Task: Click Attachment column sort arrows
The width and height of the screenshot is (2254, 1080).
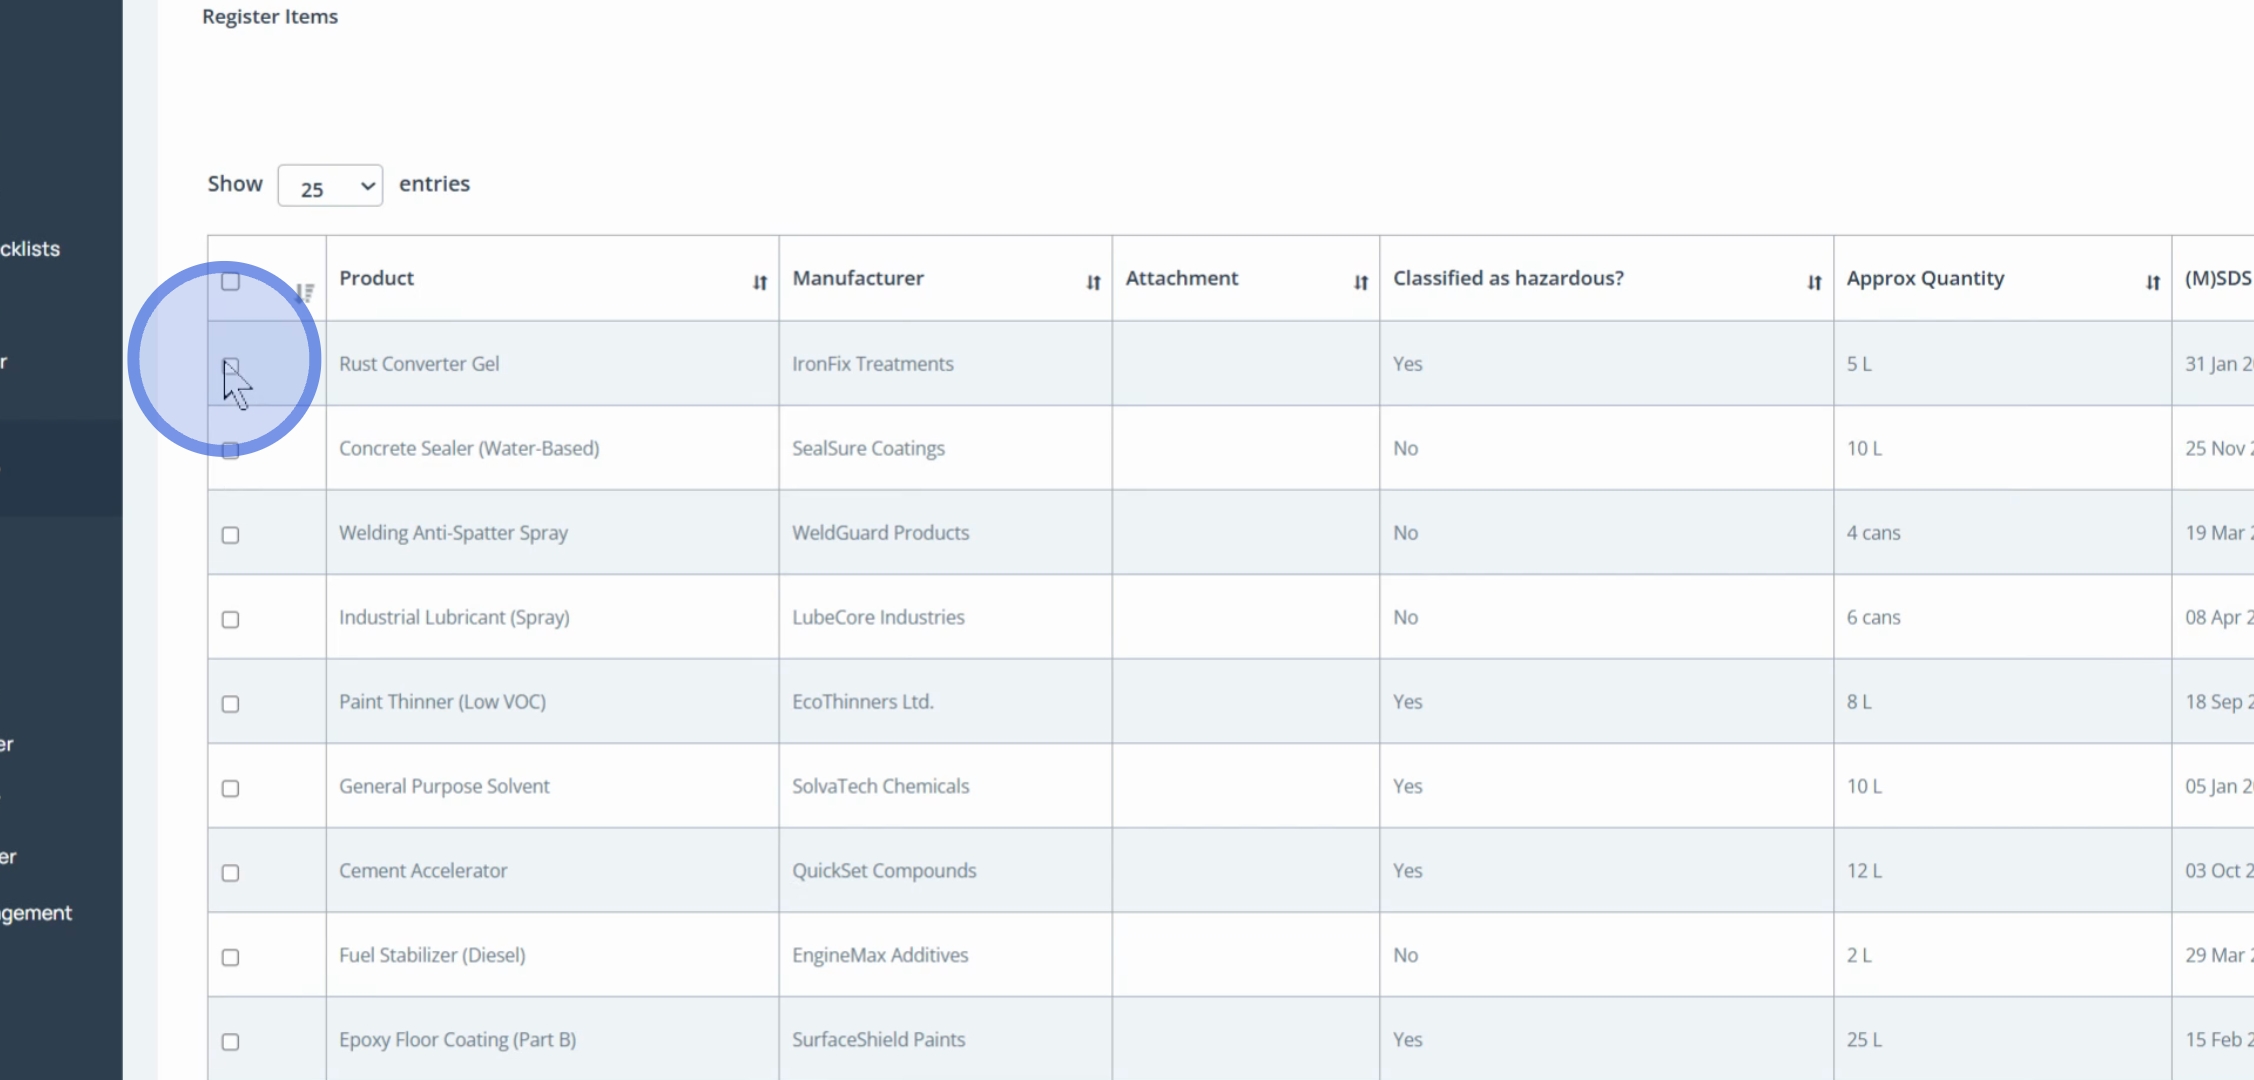Action: 1360,283
